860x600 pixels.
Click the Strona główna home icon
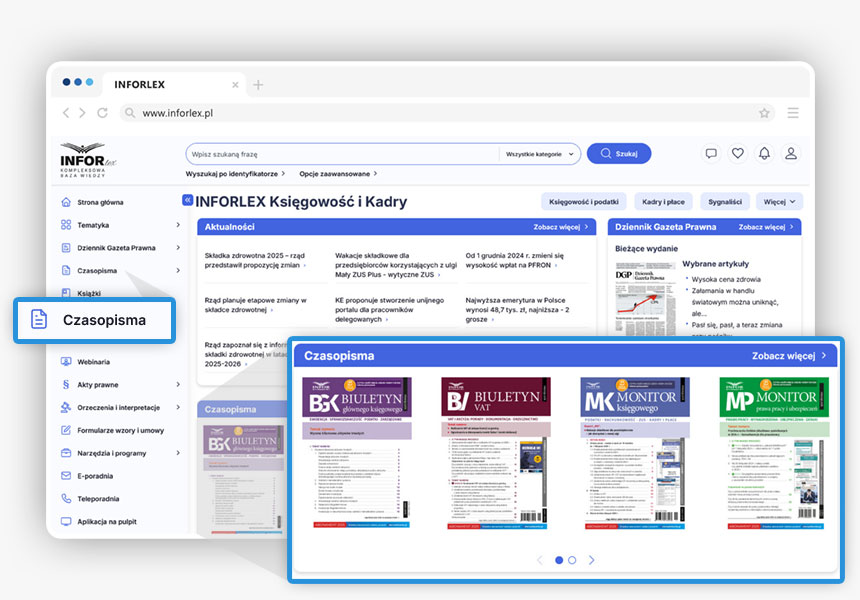tap(66, 202)
